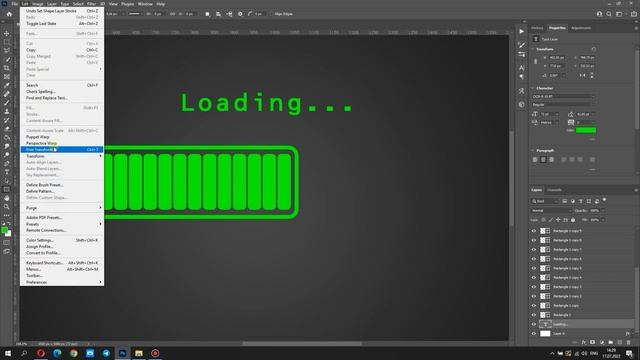The image size is (640, 360).
Task: Select the Horizontal Type tool
Action: pyautogui.click(x=7, y=172)
